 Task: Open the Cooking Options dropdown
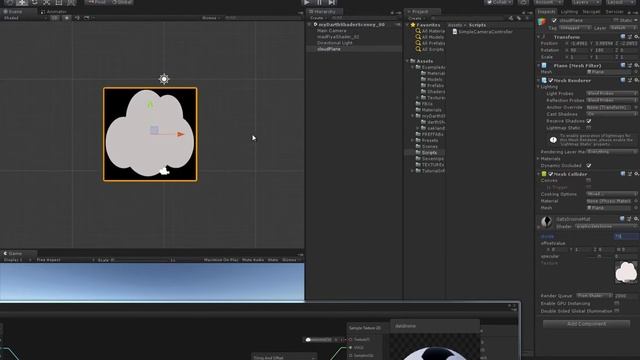tap(611, 194)
